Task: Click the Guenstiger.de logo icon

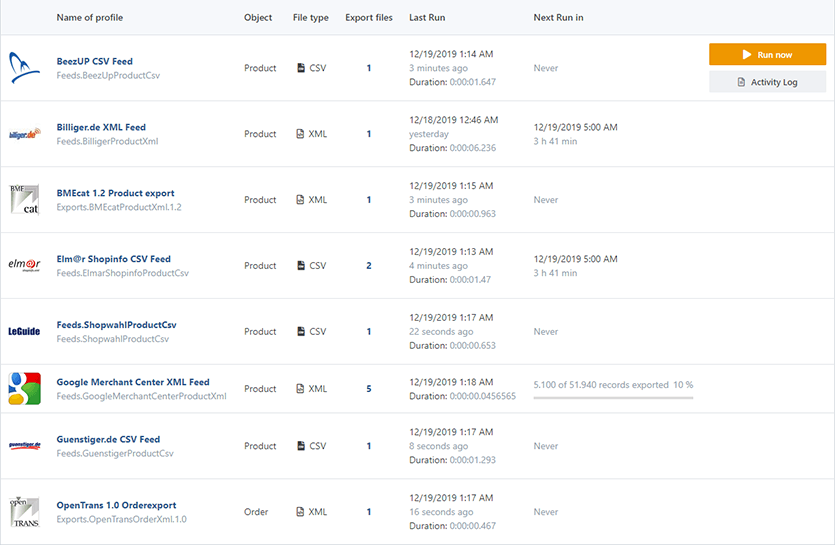Action: pos(24,445)
